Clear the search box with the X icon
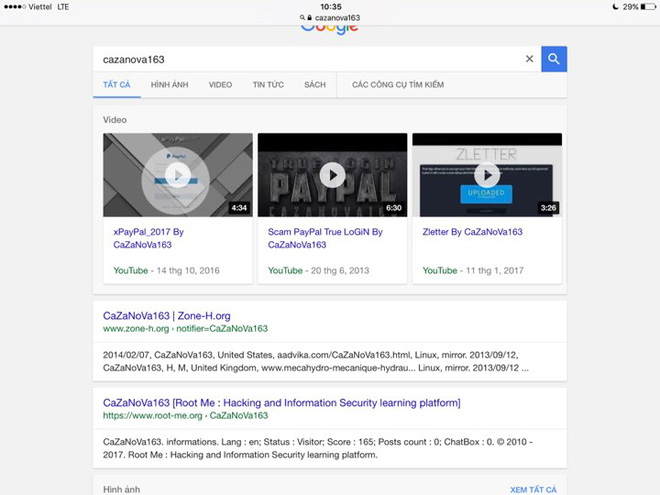Screen dimensions: 660x495 point(529,59)
